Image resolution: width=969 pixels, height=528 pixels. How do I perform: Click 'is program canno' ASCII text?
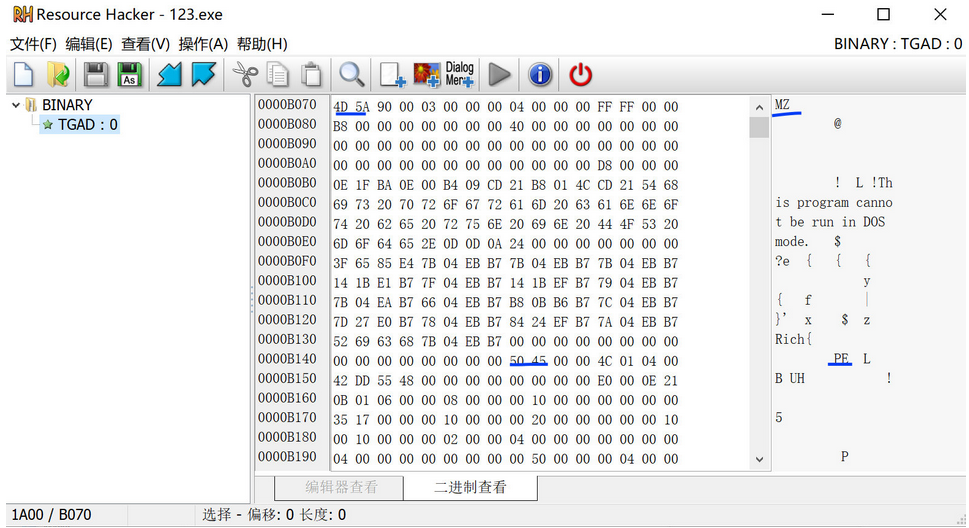pos(834,203)
